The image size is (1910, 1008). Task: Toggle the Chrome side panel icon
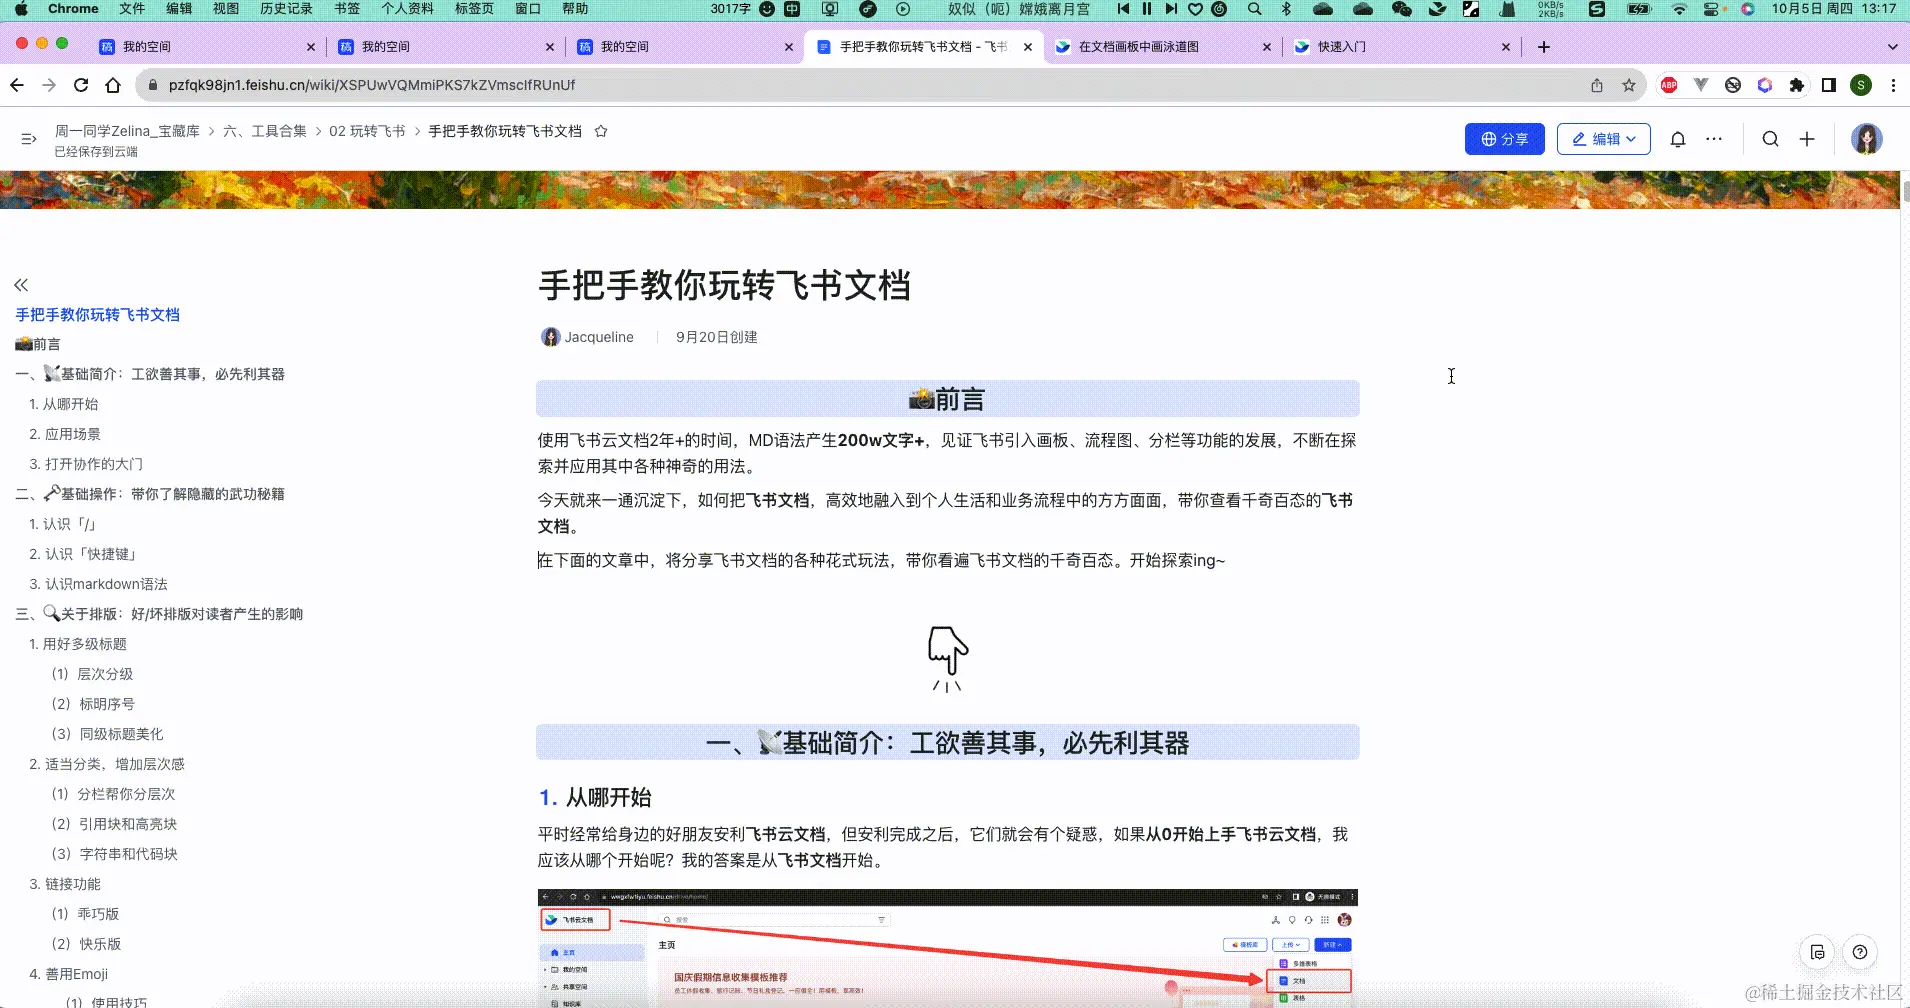click(1829, 85)
